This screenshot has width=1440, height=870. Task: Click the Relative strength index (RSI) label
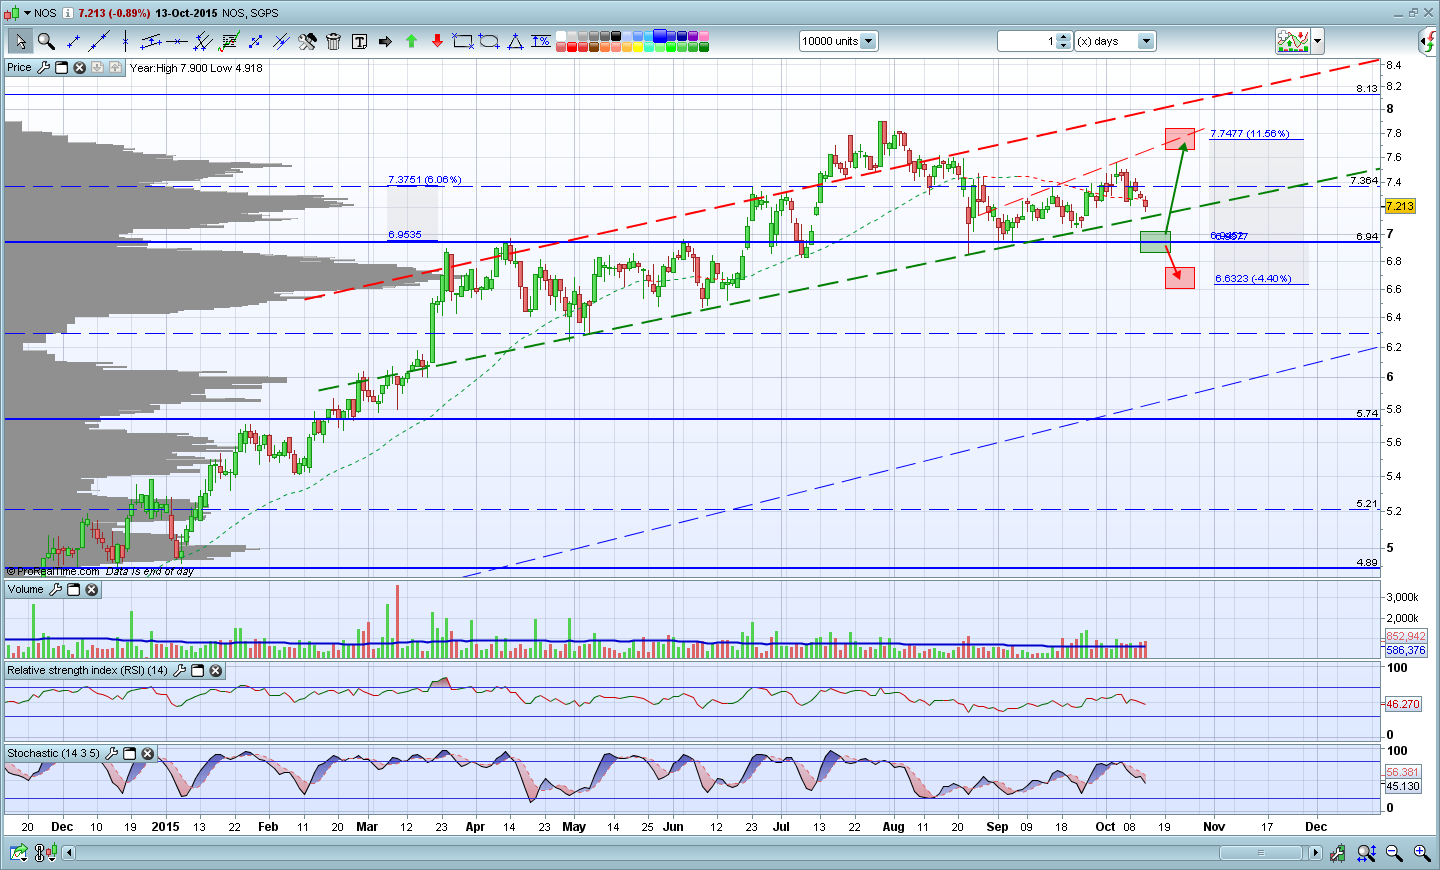click(88, 671)
